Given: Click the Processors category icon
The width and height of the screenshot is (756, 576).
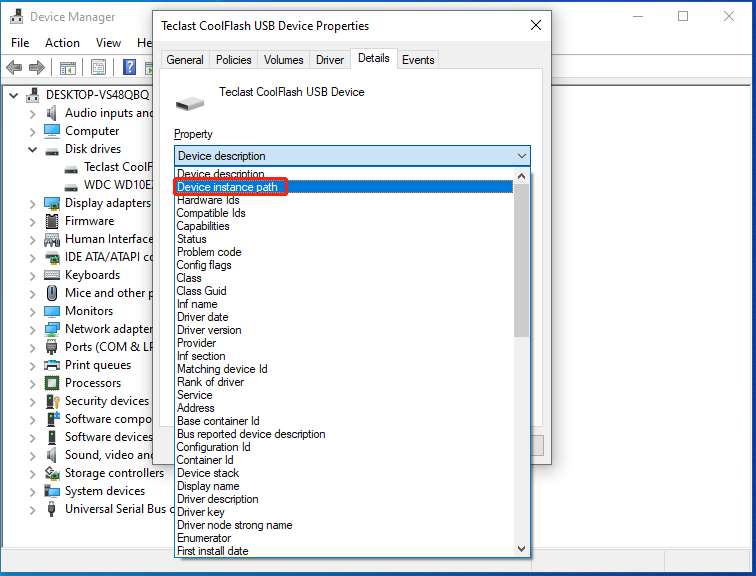Looking at the screenshot, I should click(52, 383).
